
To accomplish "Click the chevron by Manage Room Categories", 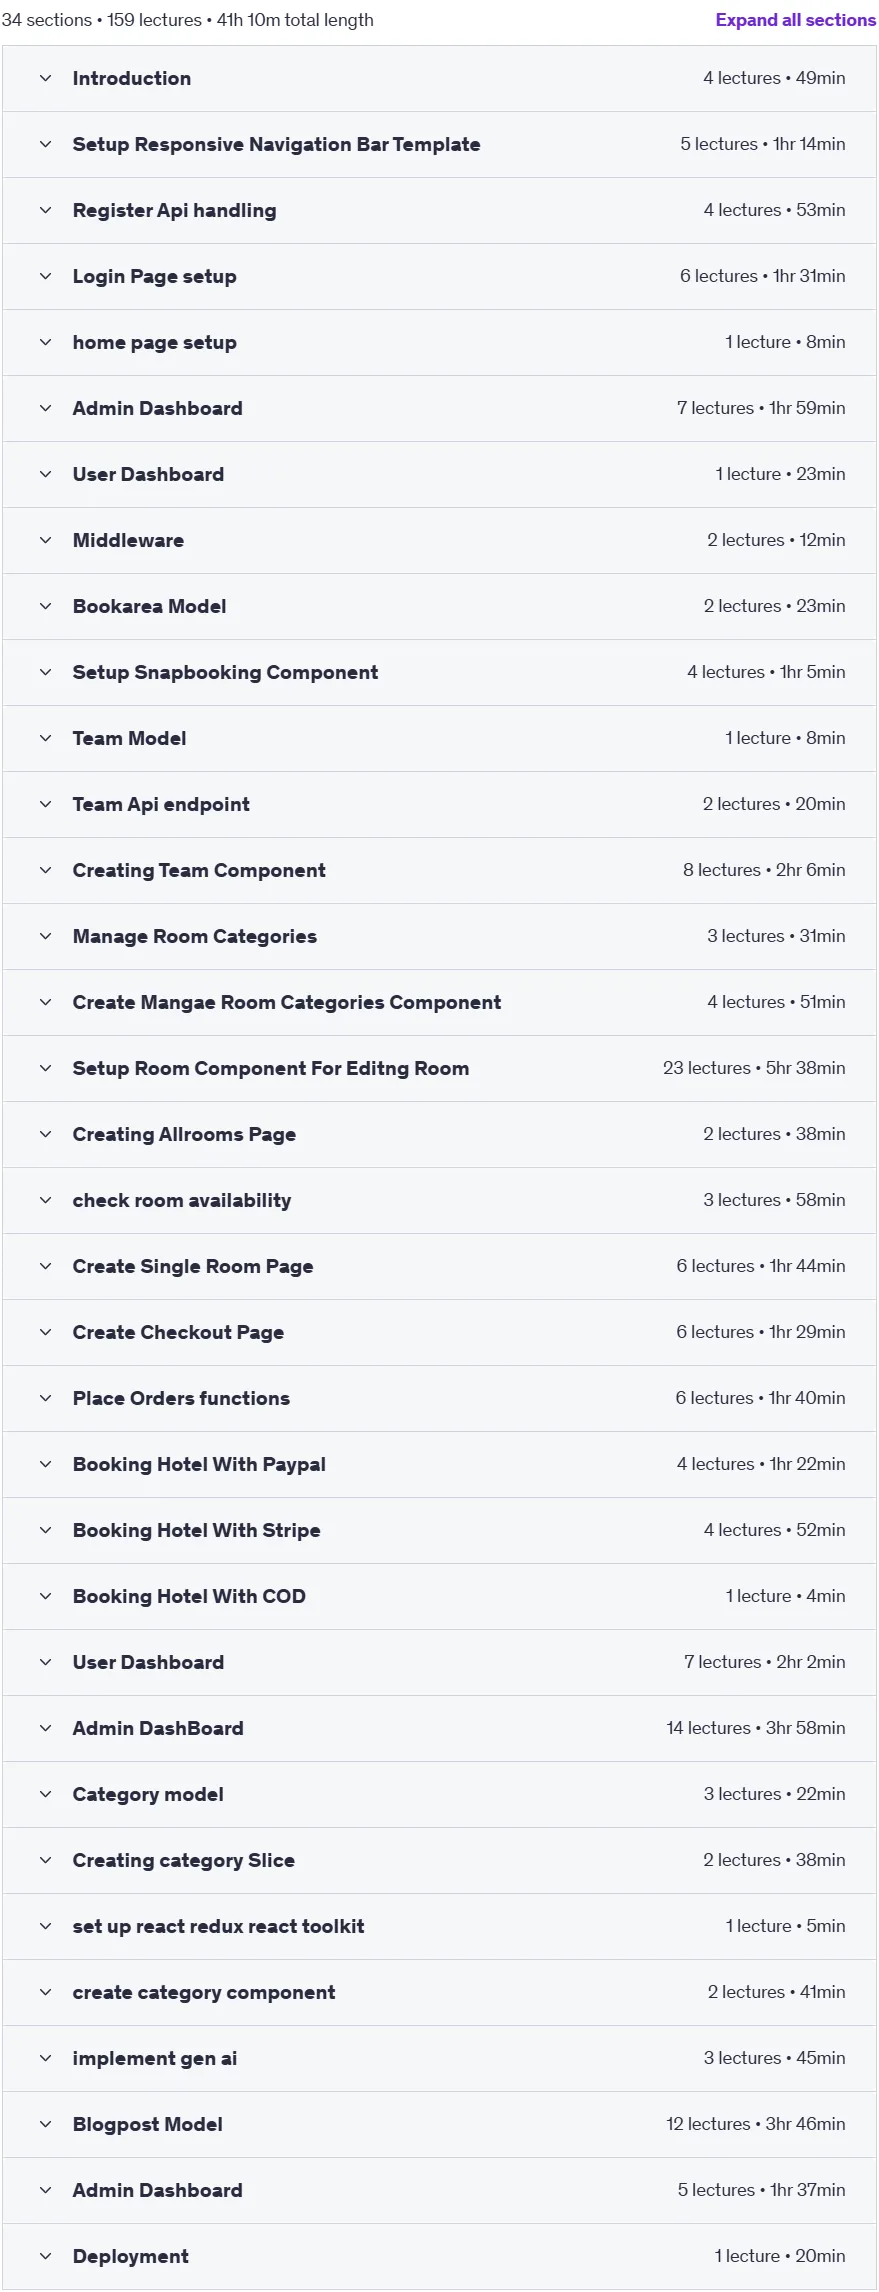I will [45, 936].
